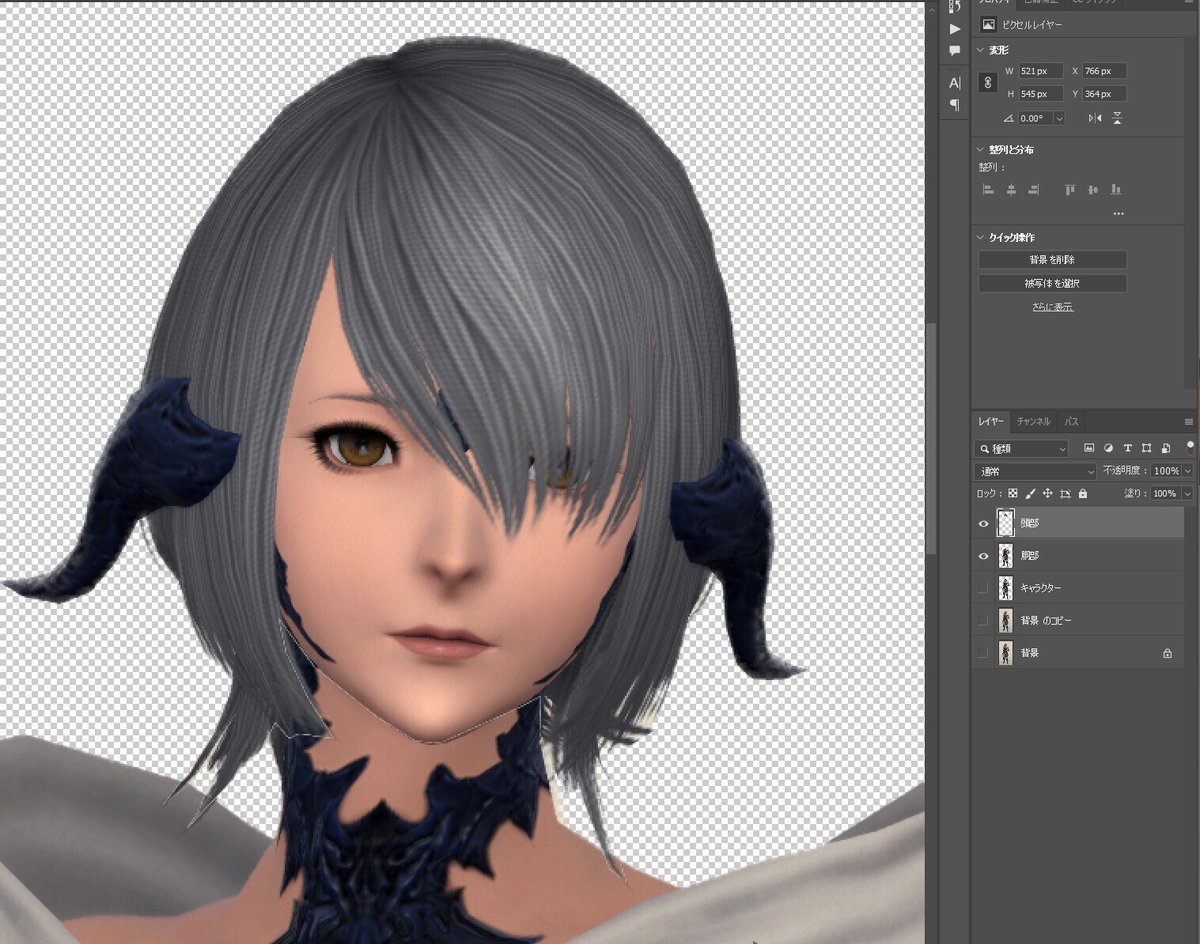Click lock icon on 背景 layer
The height and width of the screenshot is (944, 1200).
click(x=1166, y=653)
